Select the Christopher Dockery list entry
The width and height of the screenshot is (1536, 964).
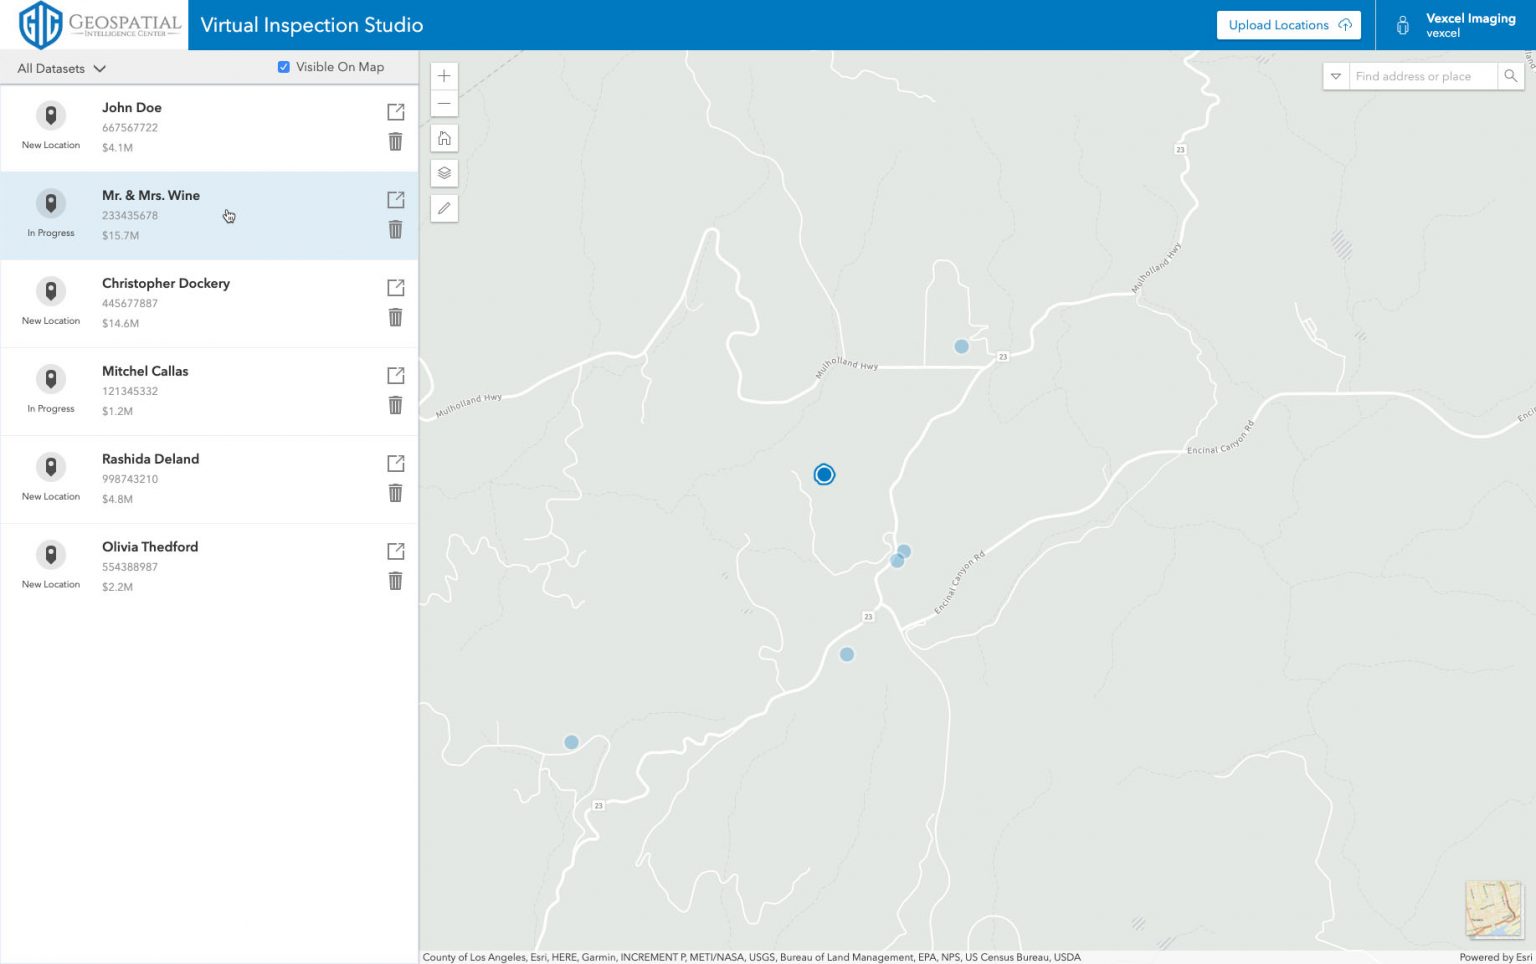click(209, 304)
